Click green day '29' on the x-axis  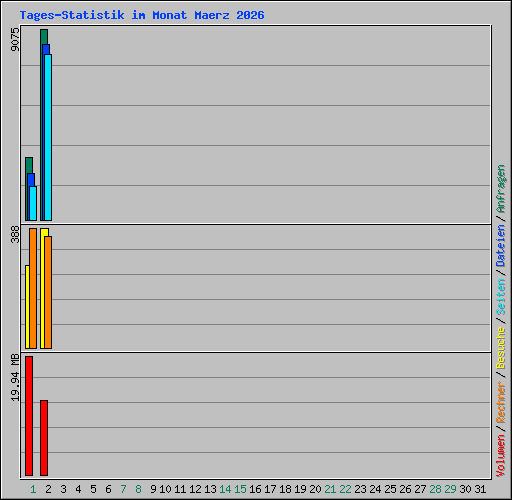pyautogui.click(x=450, y=489)
